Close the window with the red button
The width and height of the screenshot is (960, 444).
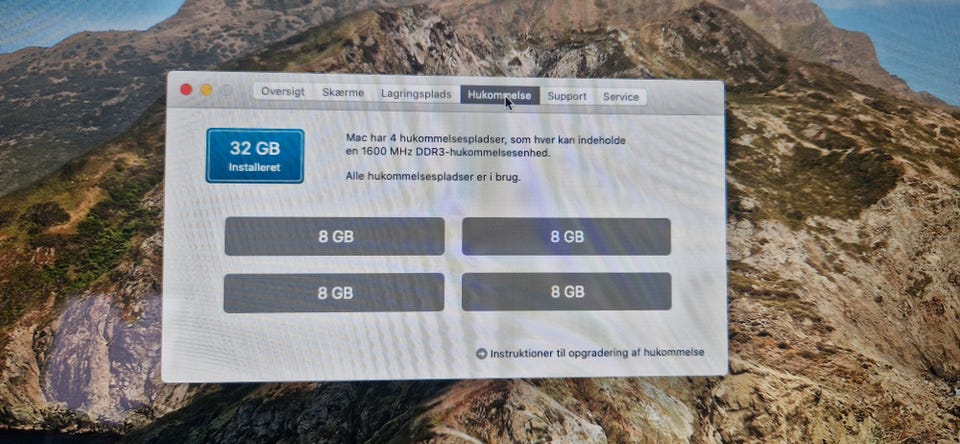(186, 89)
